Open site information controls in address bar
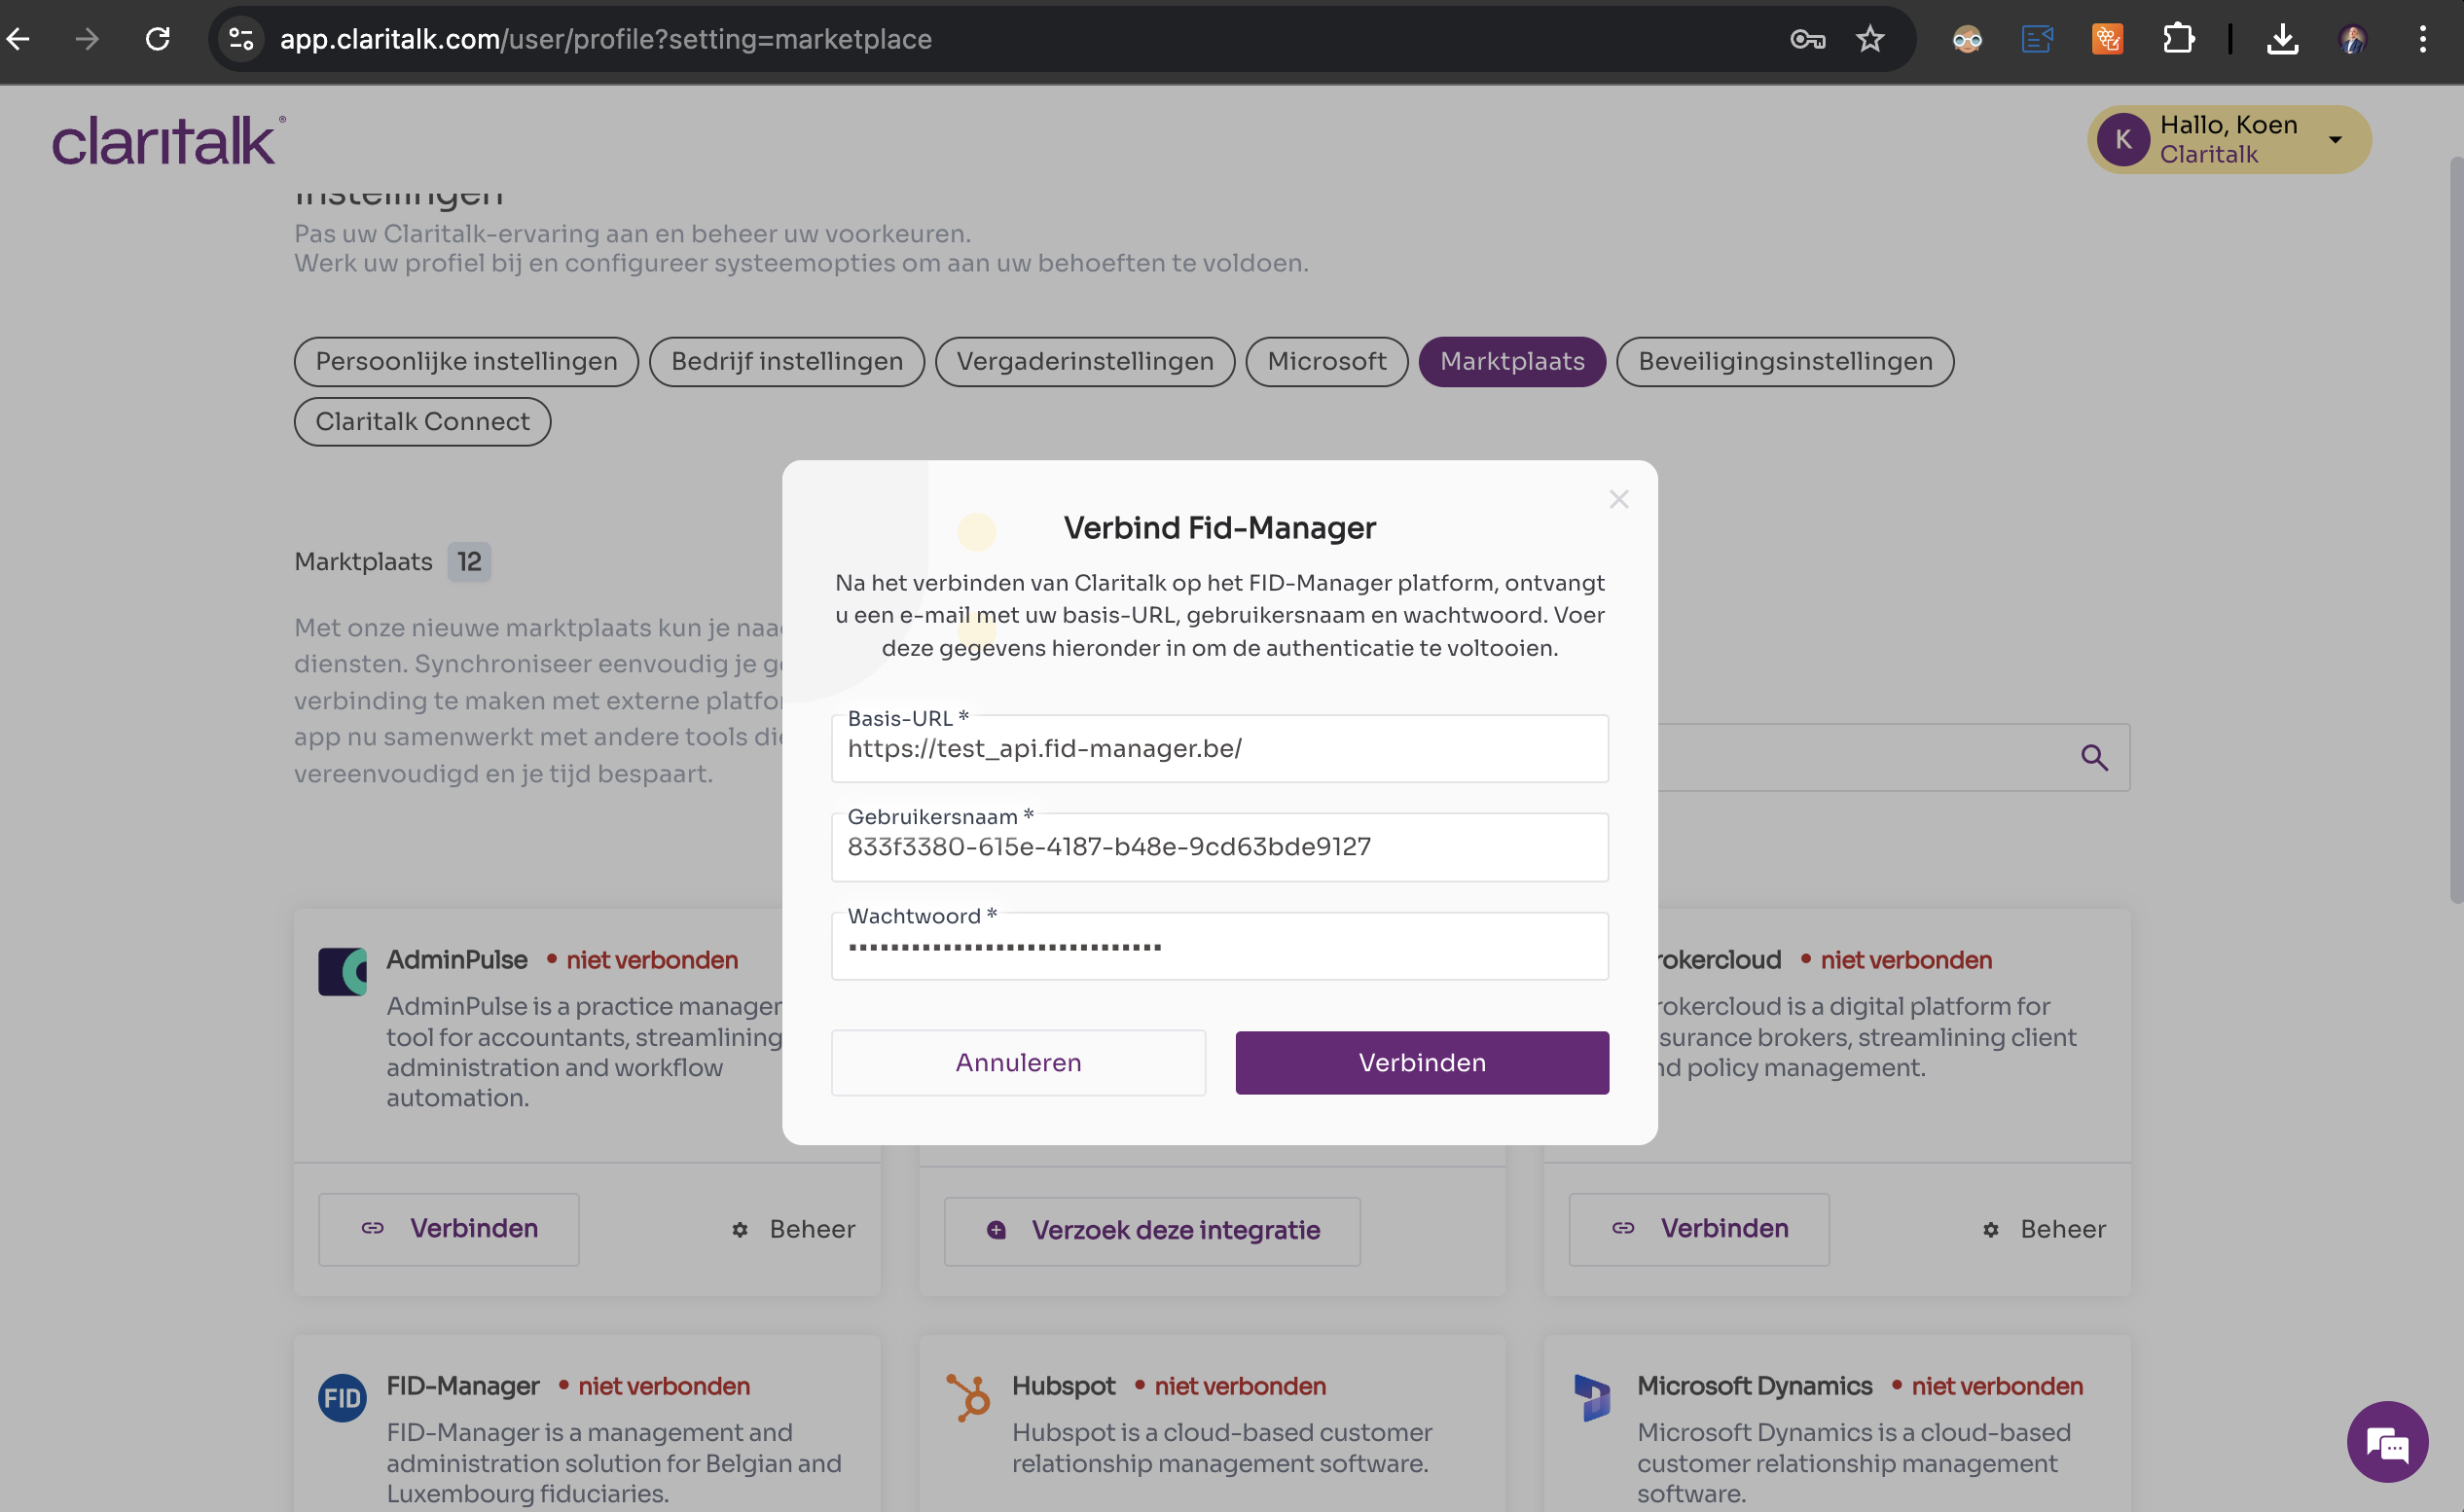Screen dimensions: 2464x1512 tap(241, 39)
